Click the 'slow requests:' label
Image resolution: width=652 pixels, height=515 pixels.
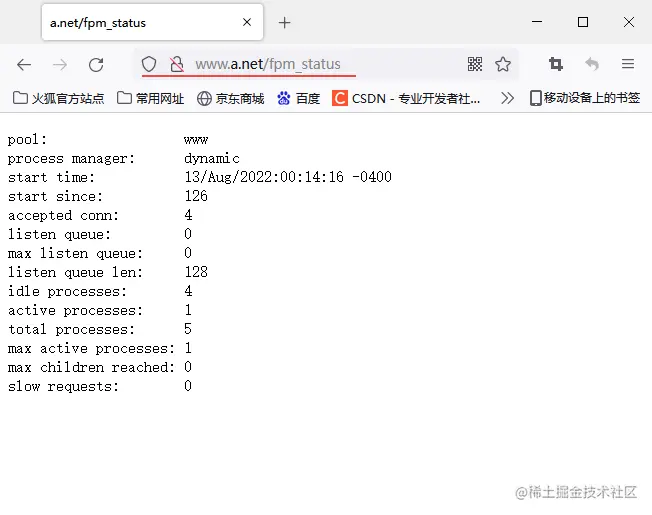pyautogui.click(x=63, y=387)
